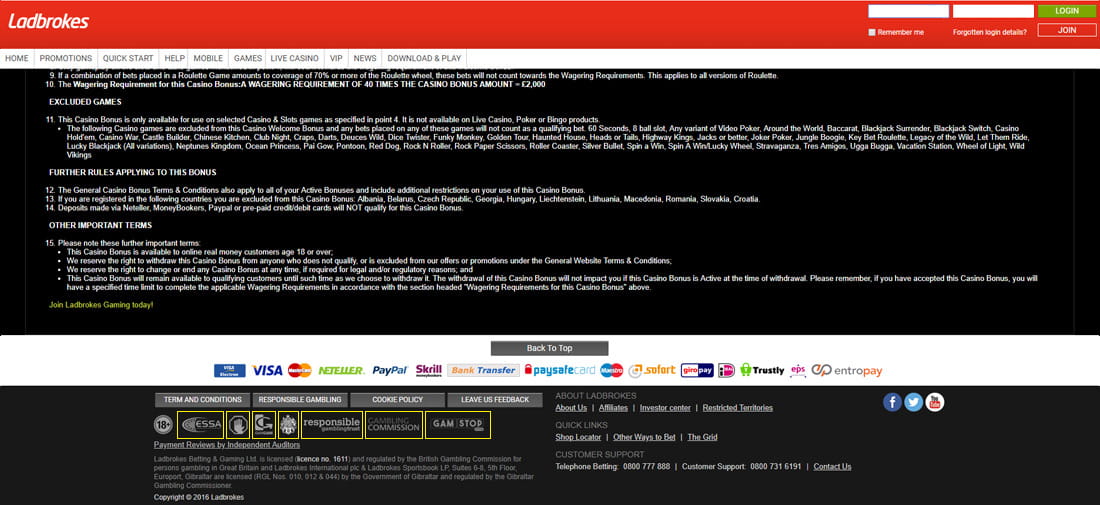Tick the Remember me checkbox

[872, 32]
